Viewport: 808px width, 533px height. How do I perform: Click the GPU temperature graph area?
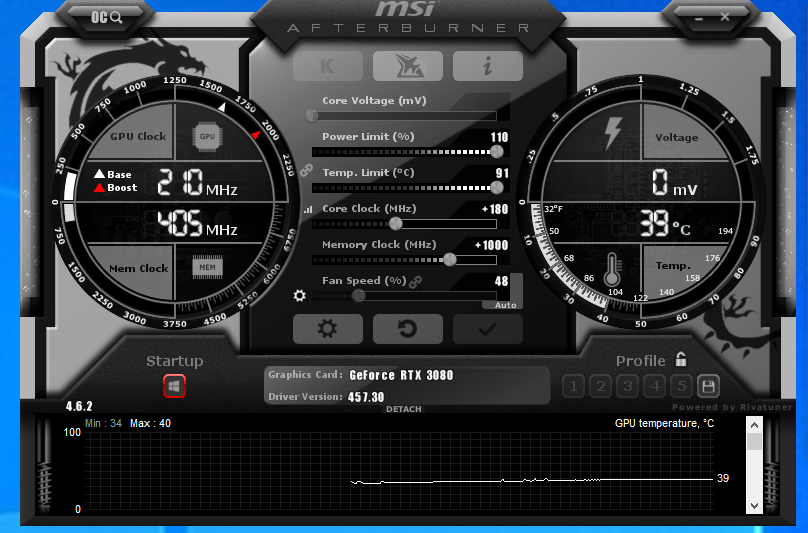(399, 470)
